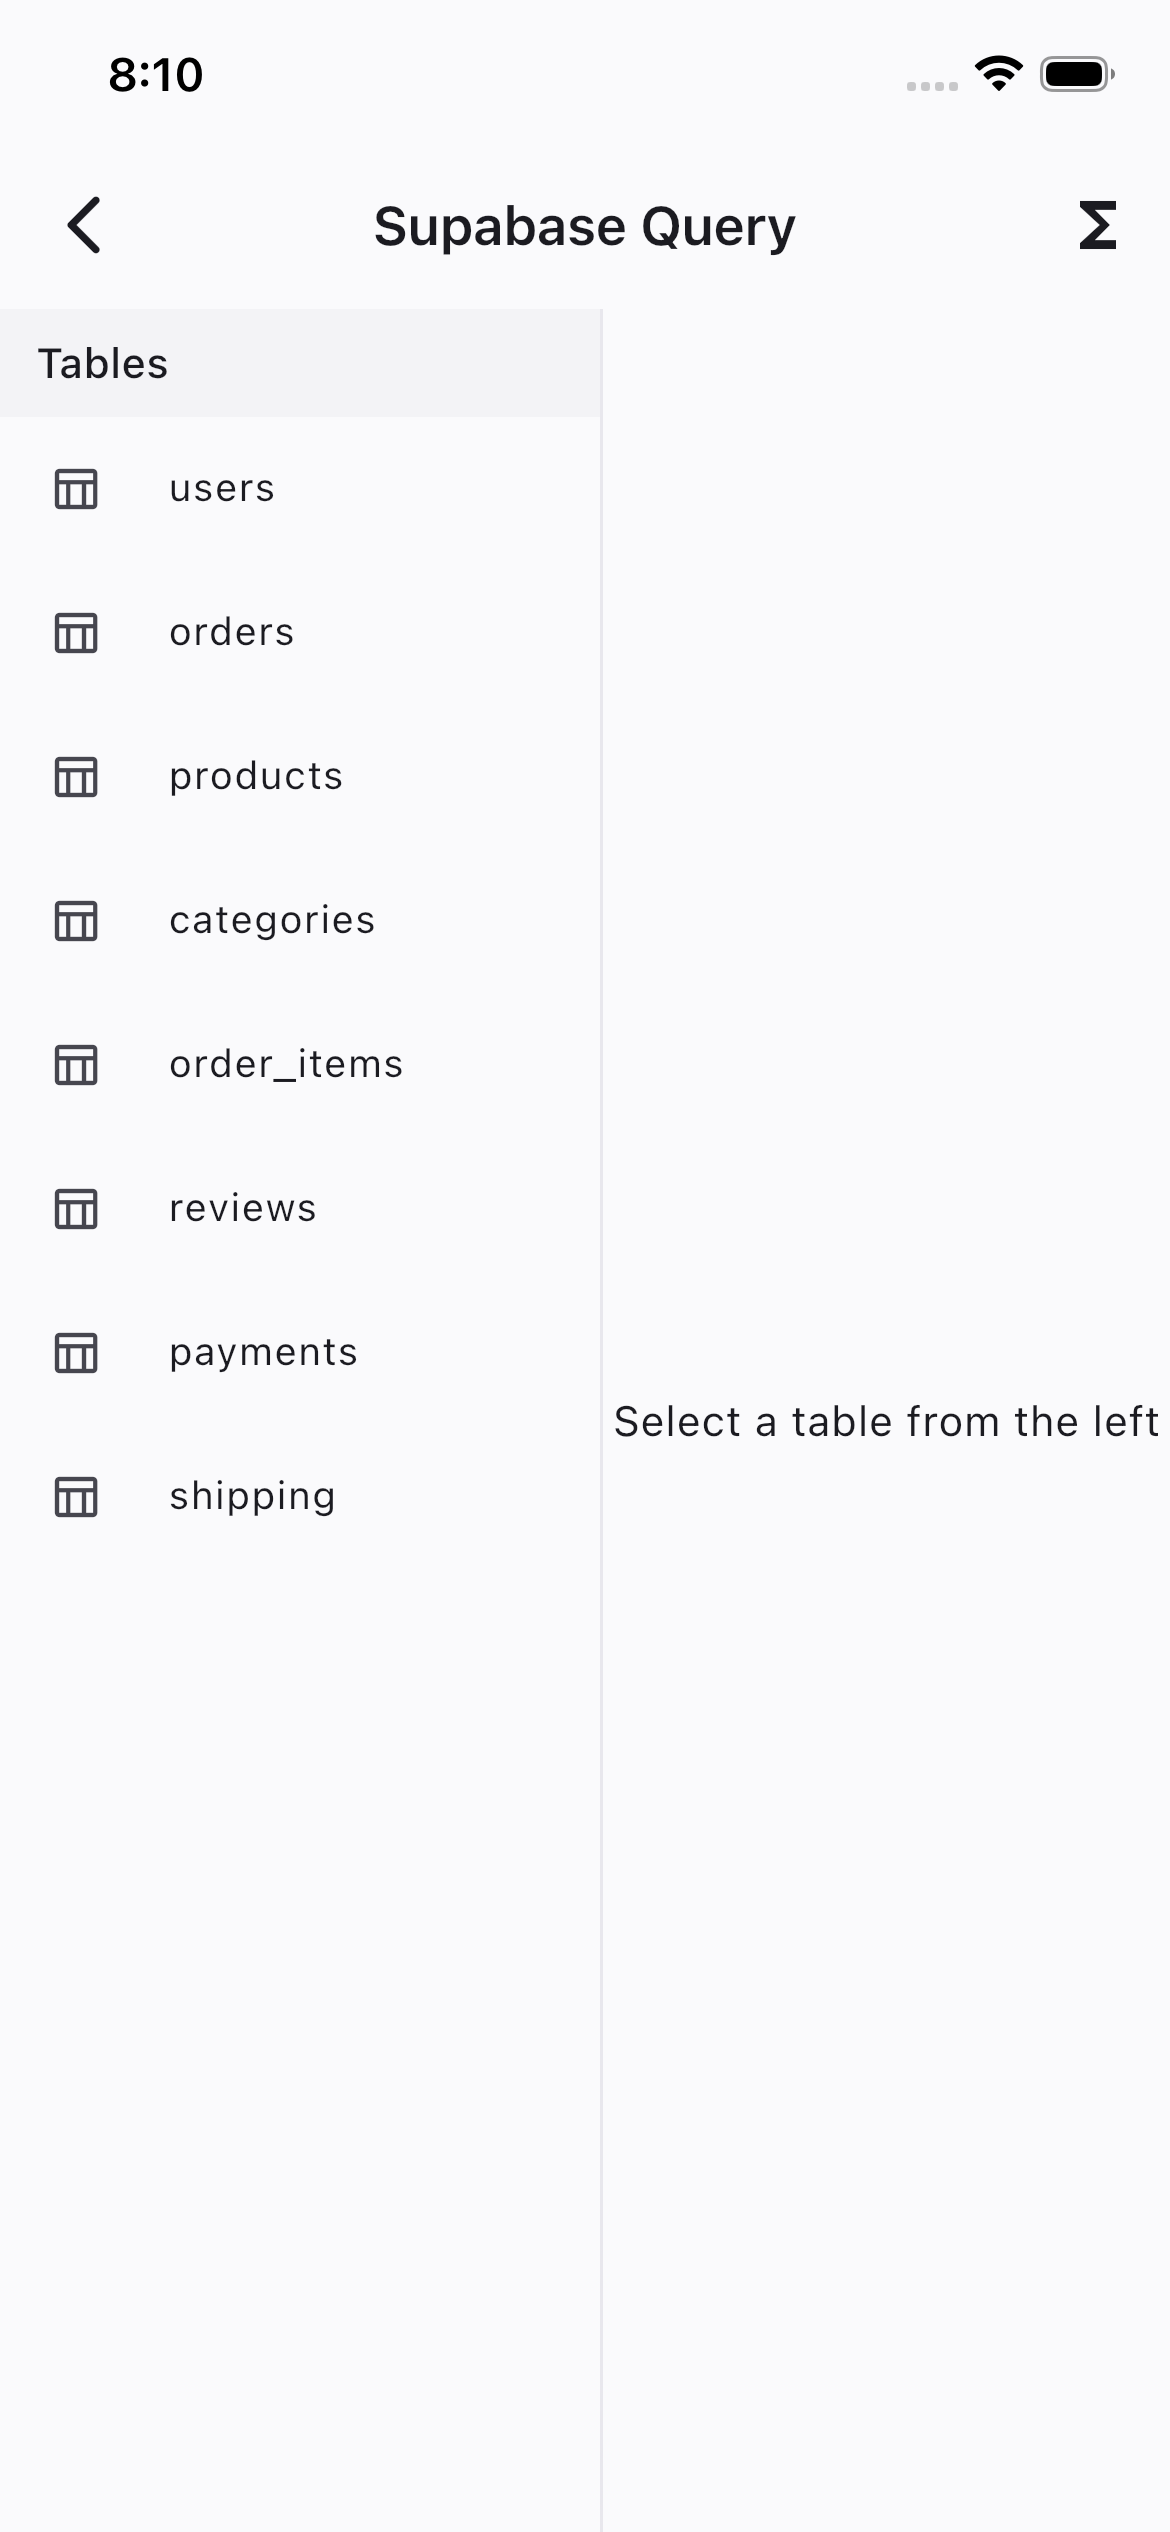The image size is (1170, 2532).
Task: Click the table icon beside order_items
Action: tap(76, 1065)
